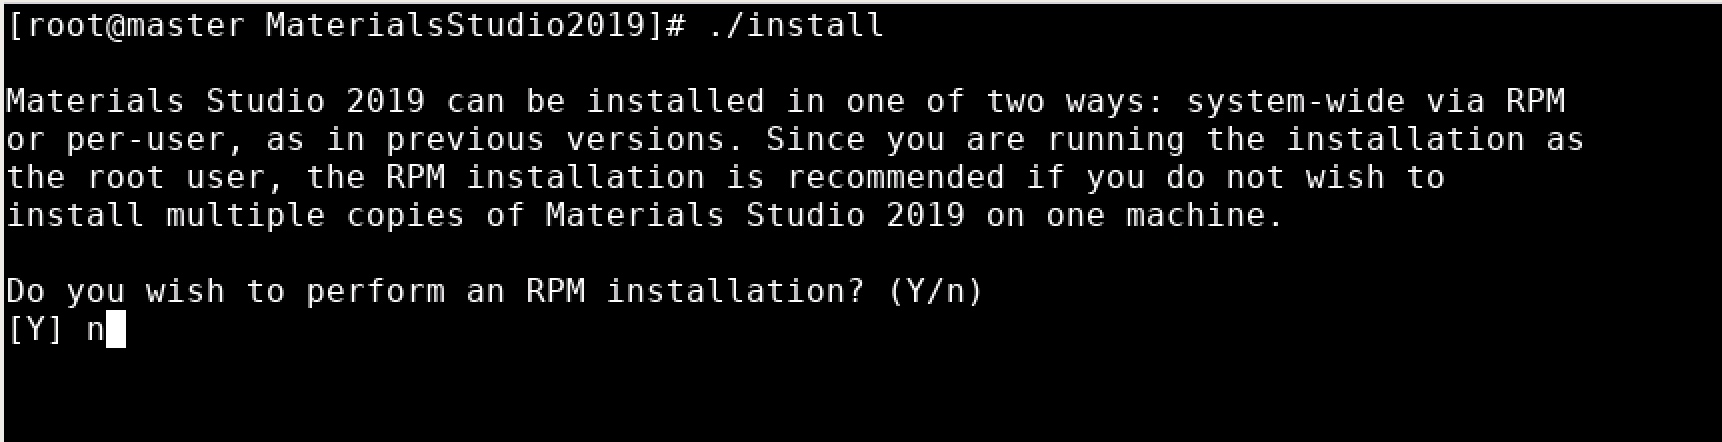1722x442 pixels.
Task: Click the words Do you wish
Action: [x=115, y=291]
